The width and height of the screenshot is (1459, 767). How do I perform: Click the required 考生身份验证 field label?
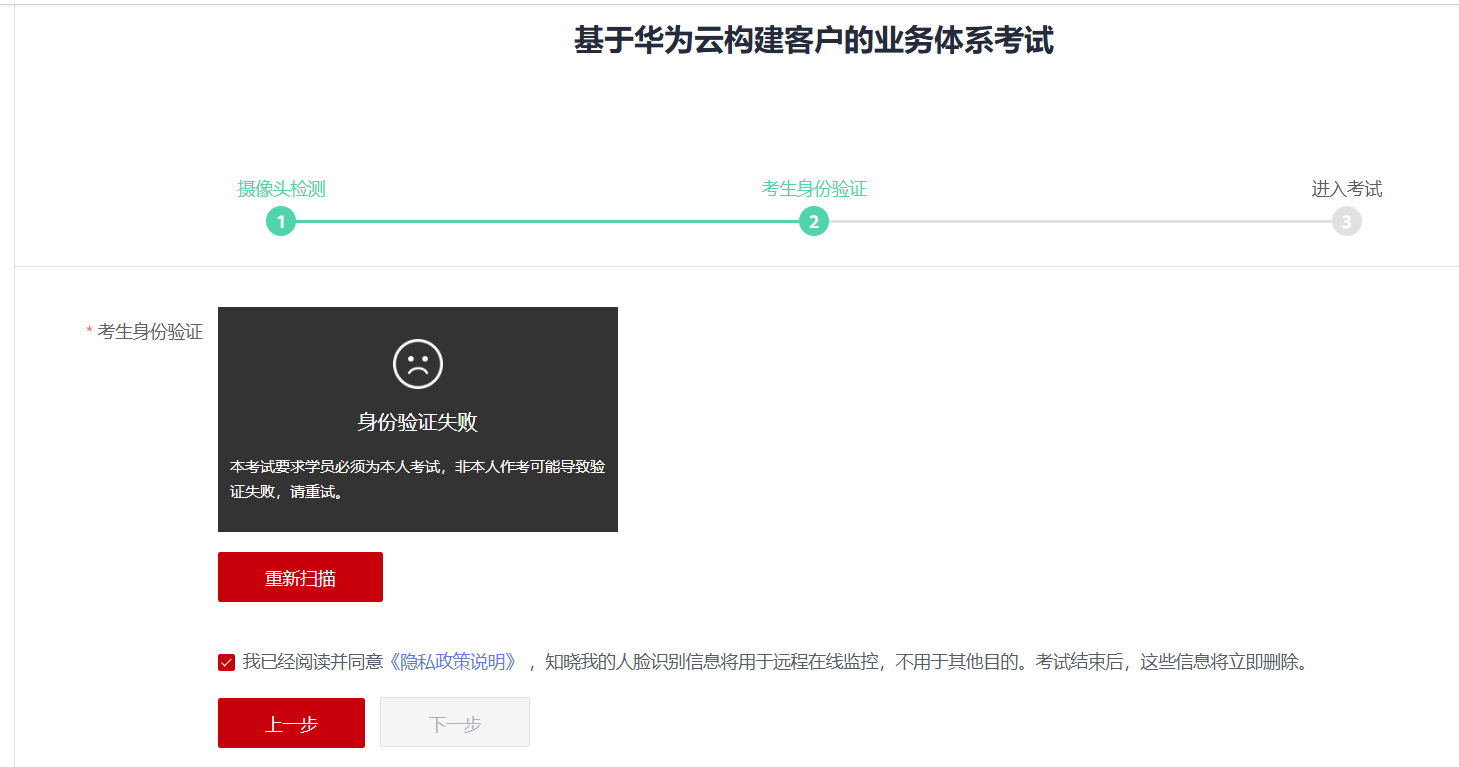tap(150, 332)
